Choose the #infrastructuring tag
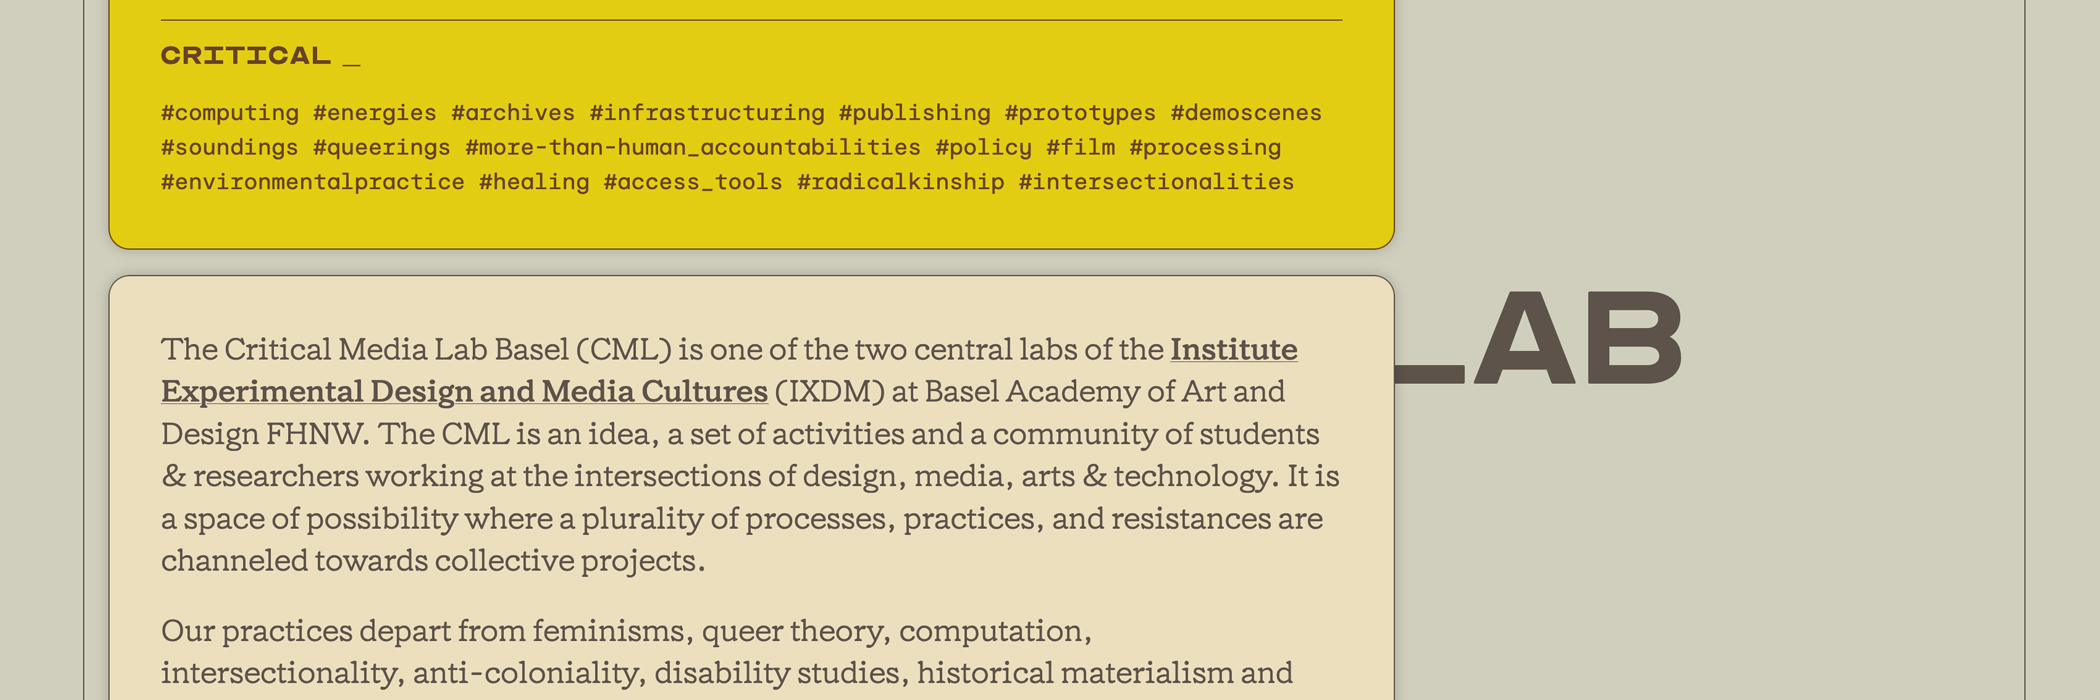Image resolution: width=2100 pixels, height=700 pixels. [707, 113]
